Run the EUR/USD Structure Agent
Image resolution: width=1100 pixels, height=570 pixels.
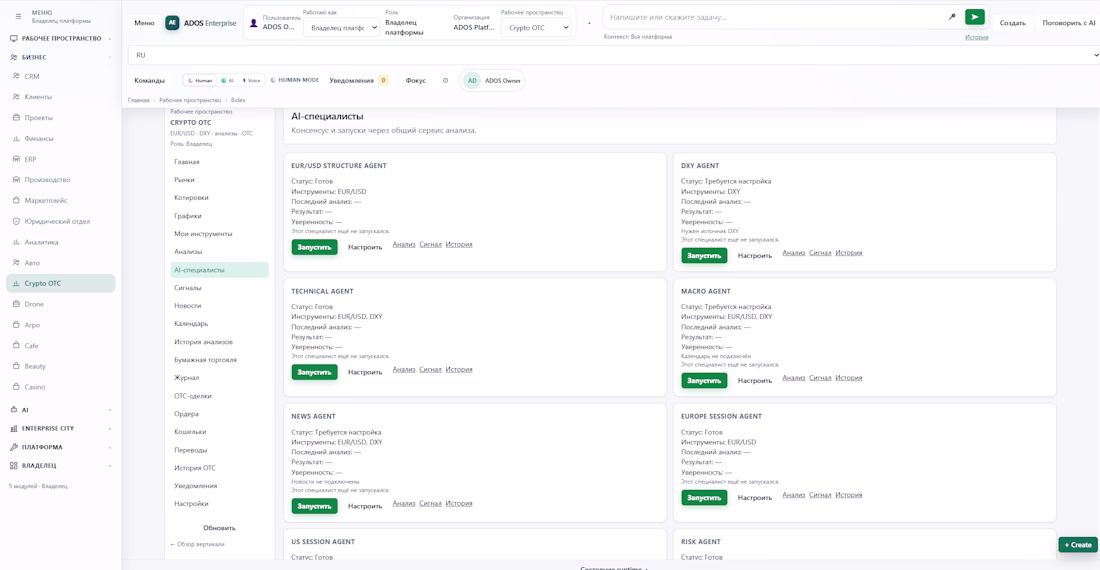click(314, 247)
